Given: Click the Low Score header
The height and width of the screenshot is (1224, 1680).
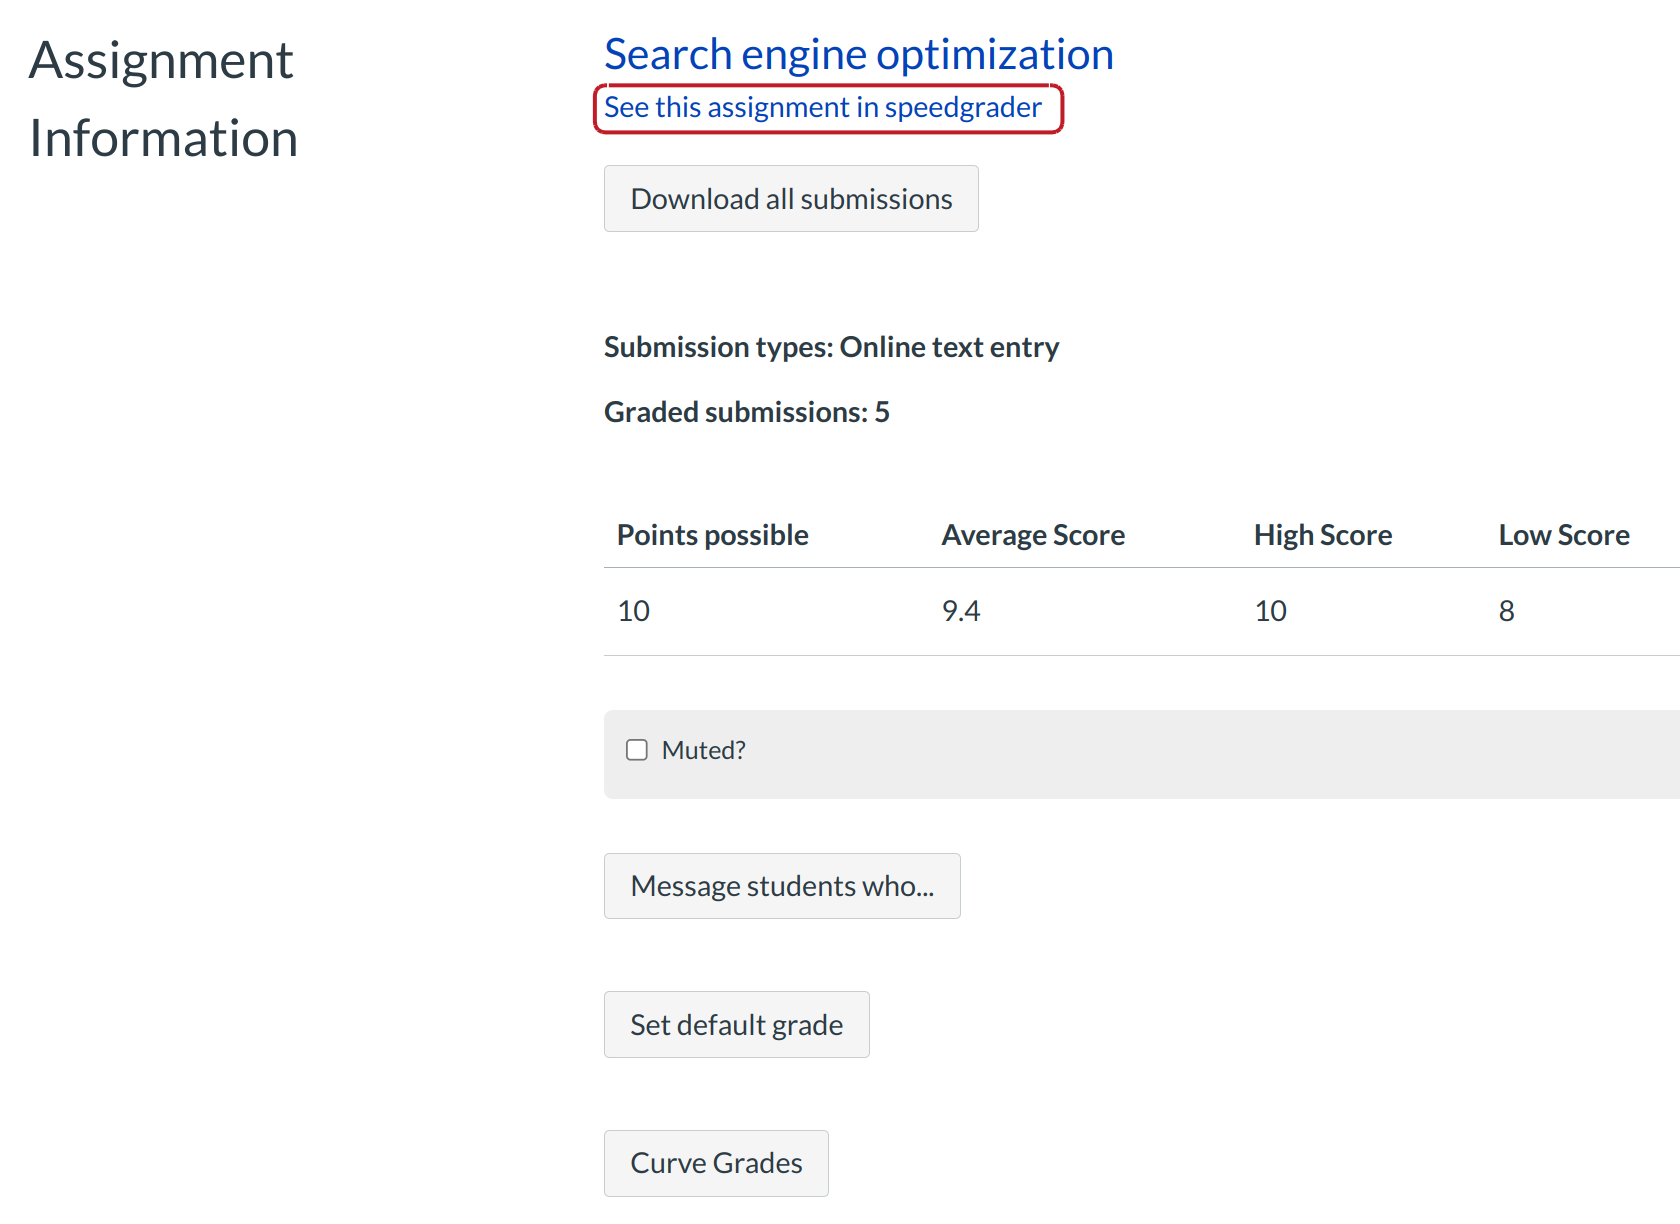Looking at the screenshot, I should click(x=1563, y=535).
